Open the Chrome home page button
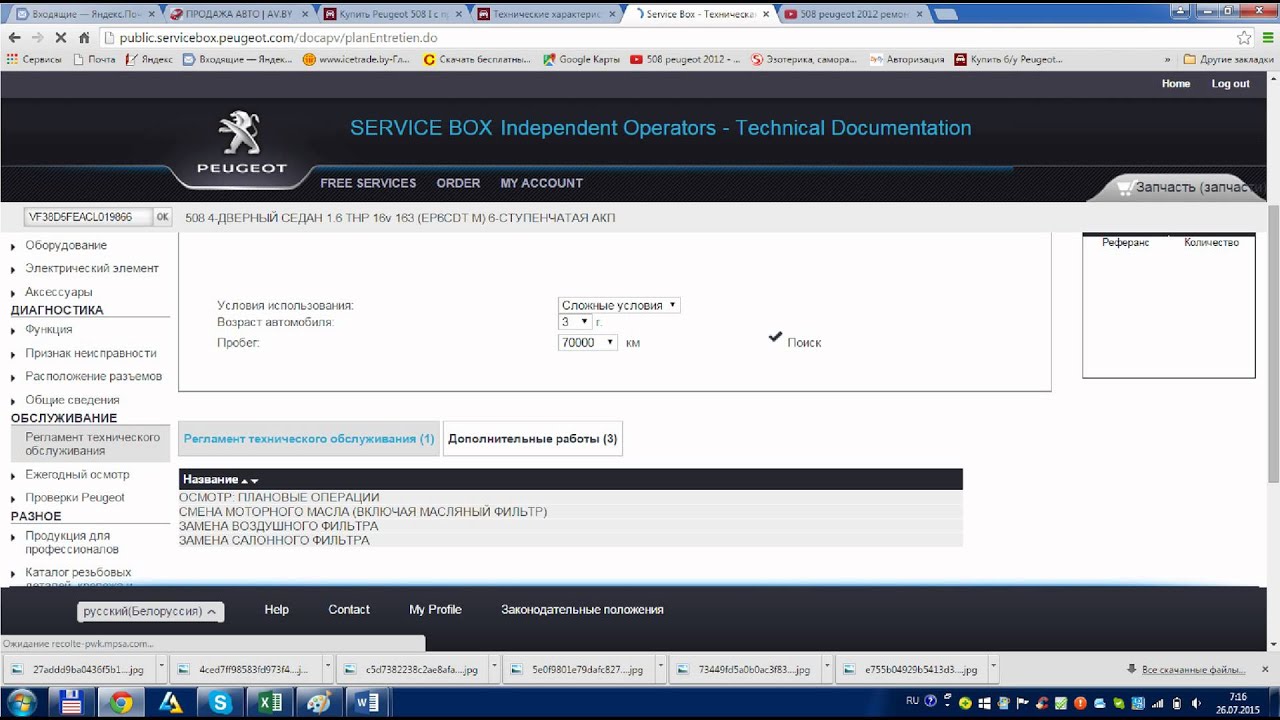This screenshot has height=720, width=1280. pos(85,38)
